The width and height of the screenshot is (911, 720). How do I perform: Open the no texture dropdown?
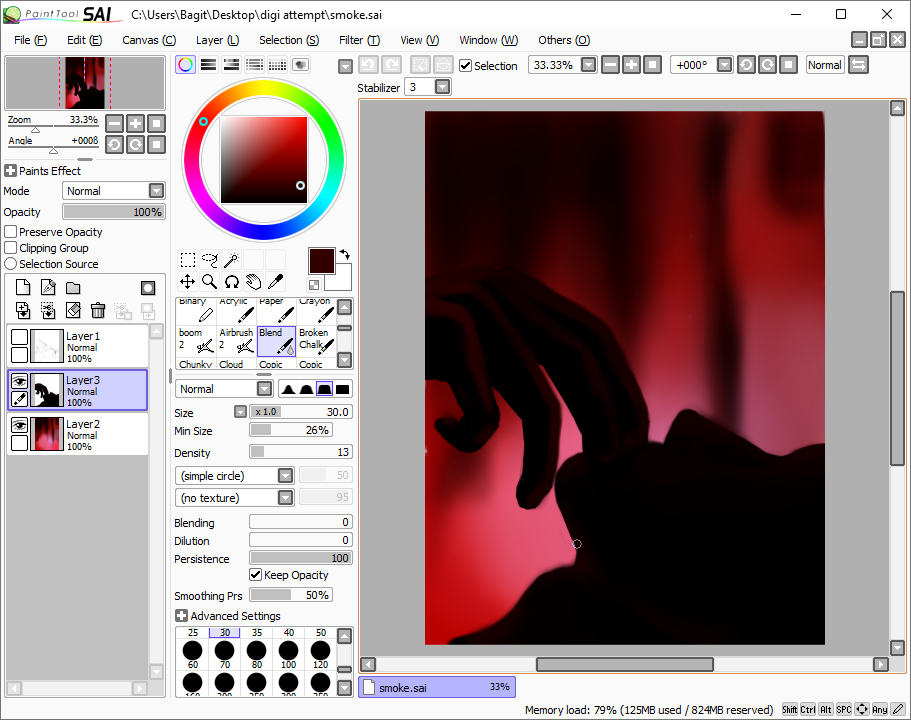pos(285,498)
